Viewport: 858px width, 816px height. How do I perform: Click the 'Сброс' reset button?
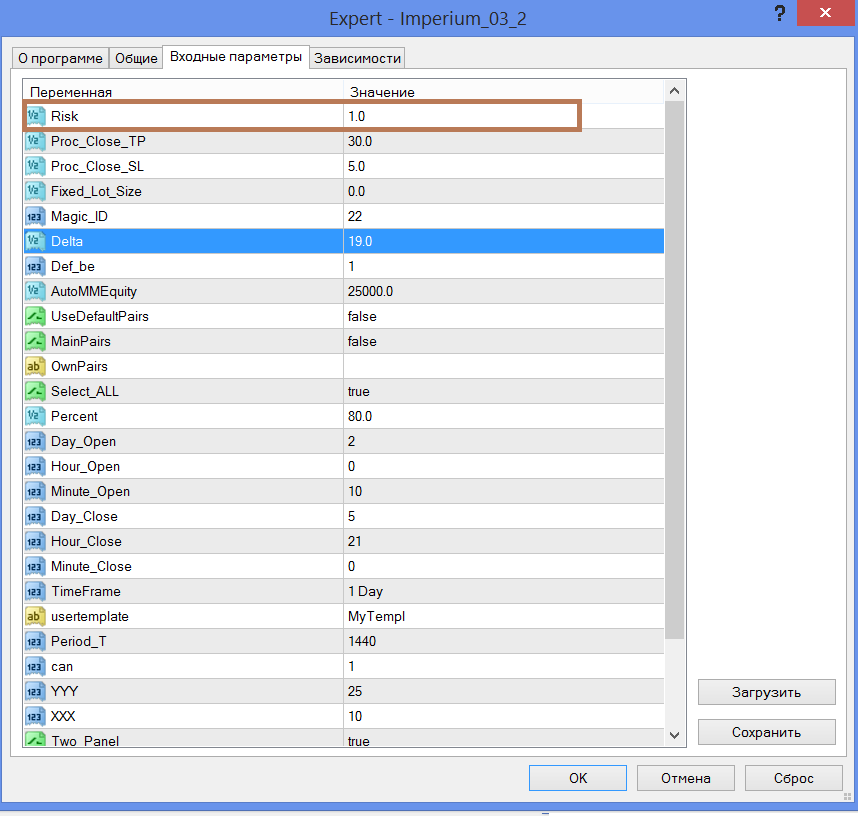pos(793,778)
